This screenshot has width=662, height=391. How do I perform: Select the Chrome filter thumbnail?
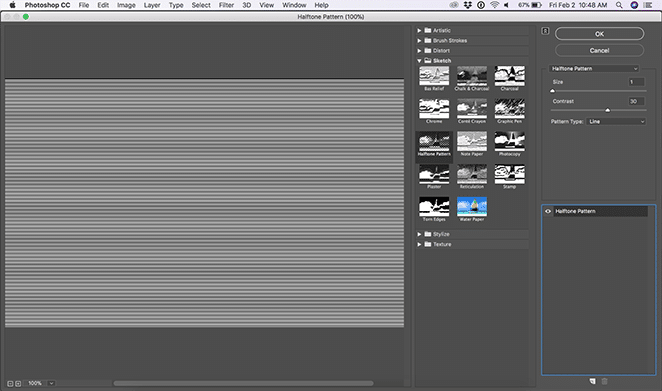[434, 109]
